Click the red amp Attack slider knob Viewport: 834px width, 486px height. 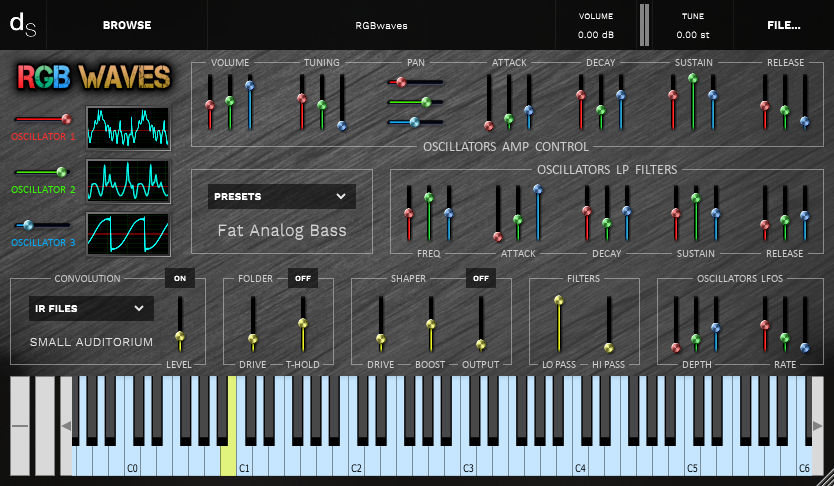pyautogui.click(x=488, y=125)
